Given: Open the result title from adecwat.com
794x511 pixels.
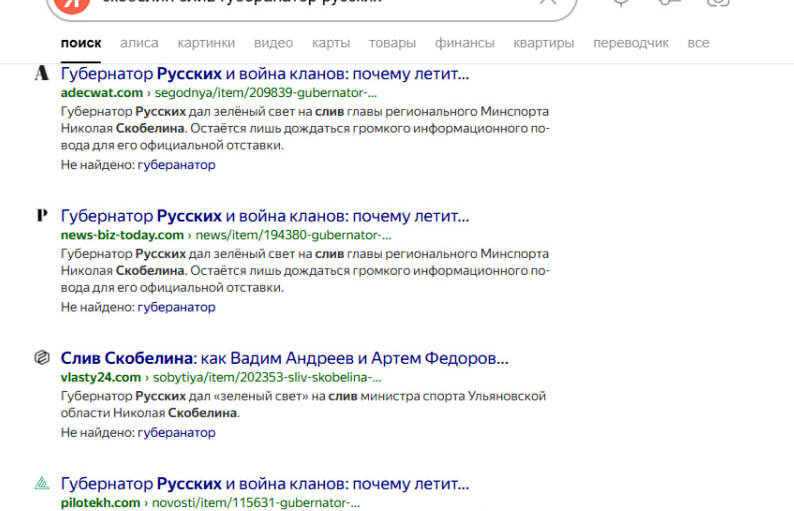Looking at the screenshot, I should click(x=264, y=74).
